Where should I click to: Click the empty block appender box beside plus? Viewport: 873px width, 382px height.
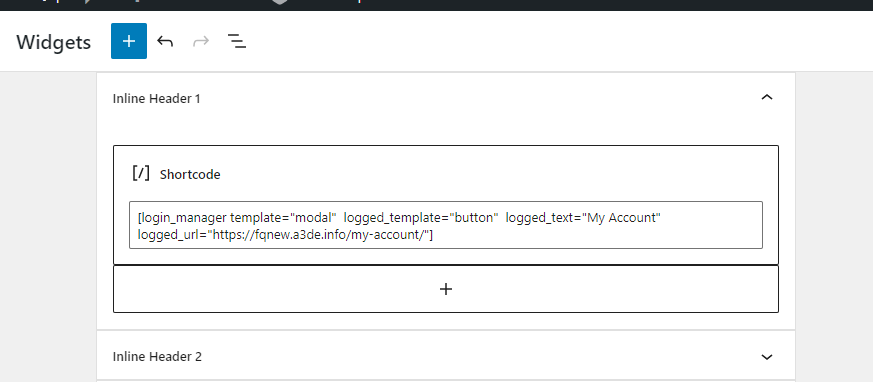tap(612, 289)
